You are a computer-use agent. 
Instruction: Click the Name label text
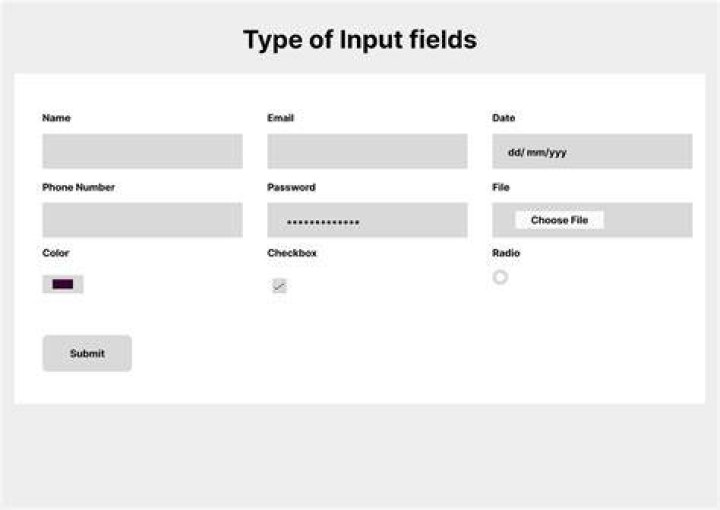[x=56, y=118]
